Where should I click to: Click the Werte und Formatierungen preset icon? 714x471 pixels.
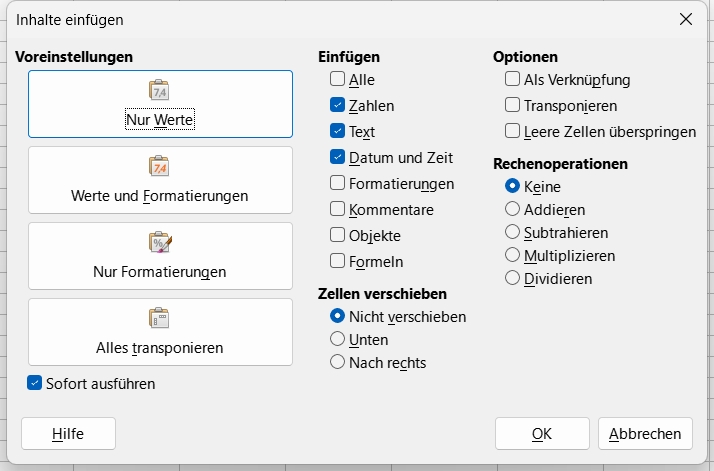pyautogui.click(x=160, y=166)
